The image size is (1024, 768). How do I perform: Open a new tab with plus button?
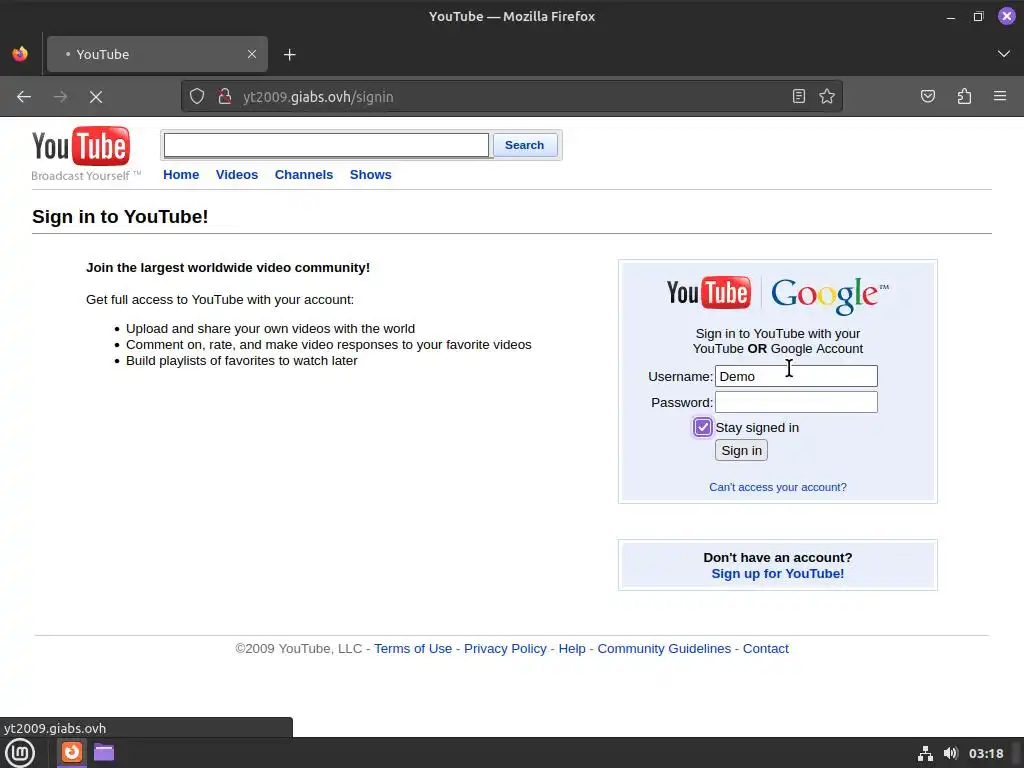290,55
